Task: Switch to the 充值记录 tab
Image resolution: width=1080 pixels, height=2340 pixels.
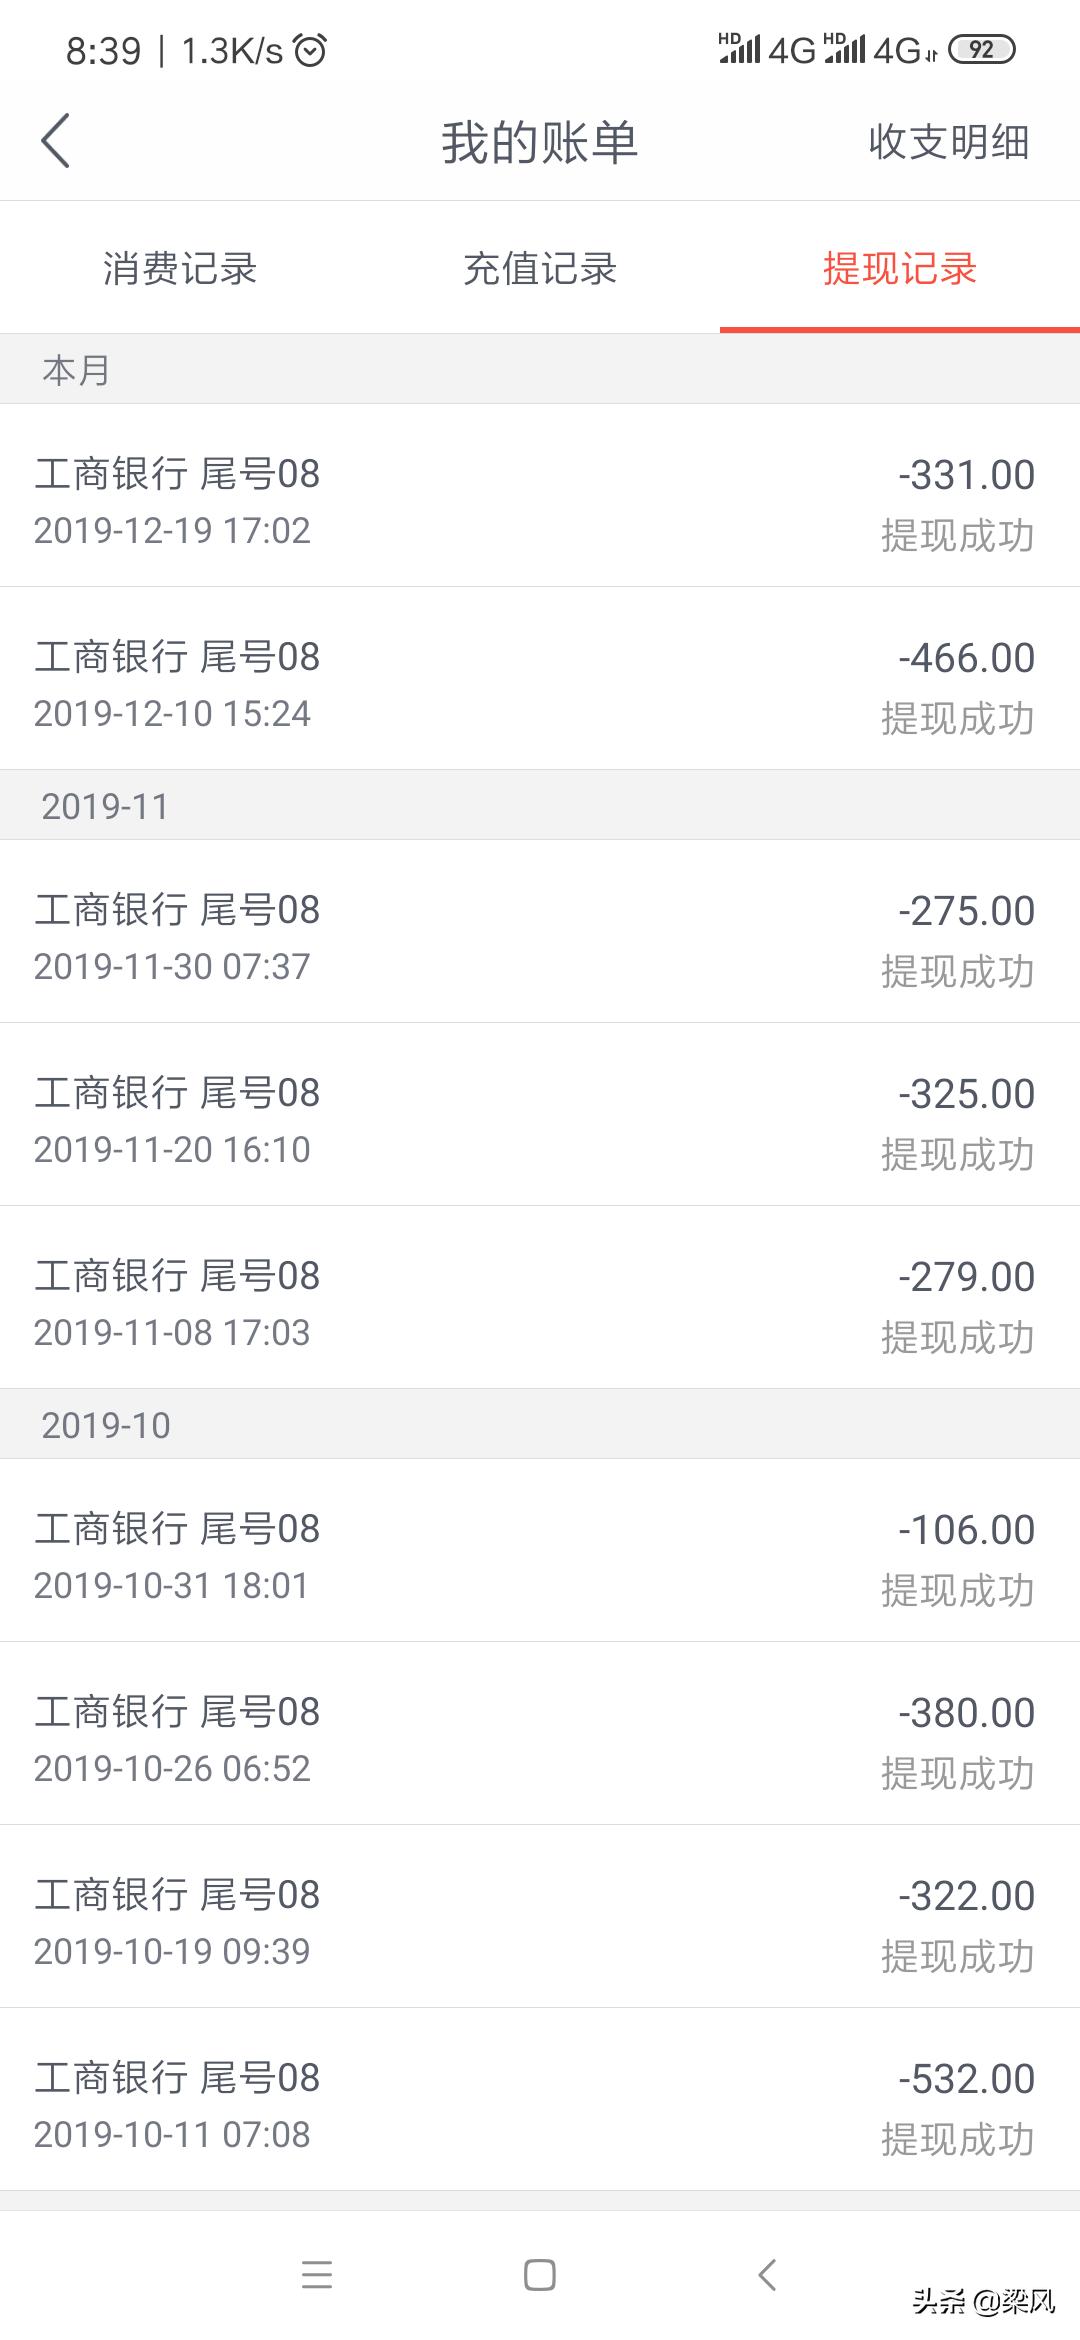Action: click(540, 268)
